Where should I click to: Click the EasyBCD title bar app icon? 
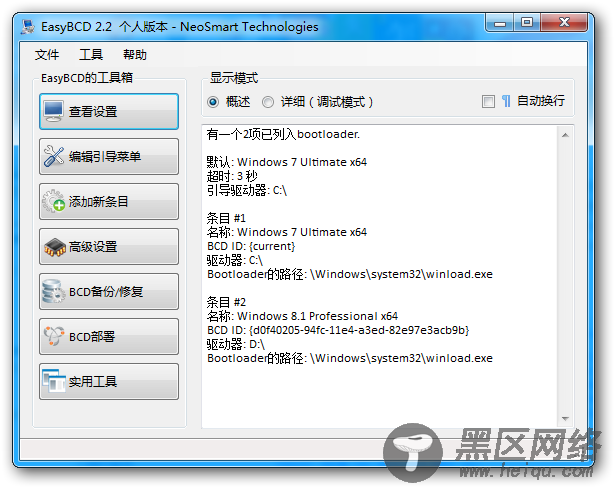pos(28,27)
